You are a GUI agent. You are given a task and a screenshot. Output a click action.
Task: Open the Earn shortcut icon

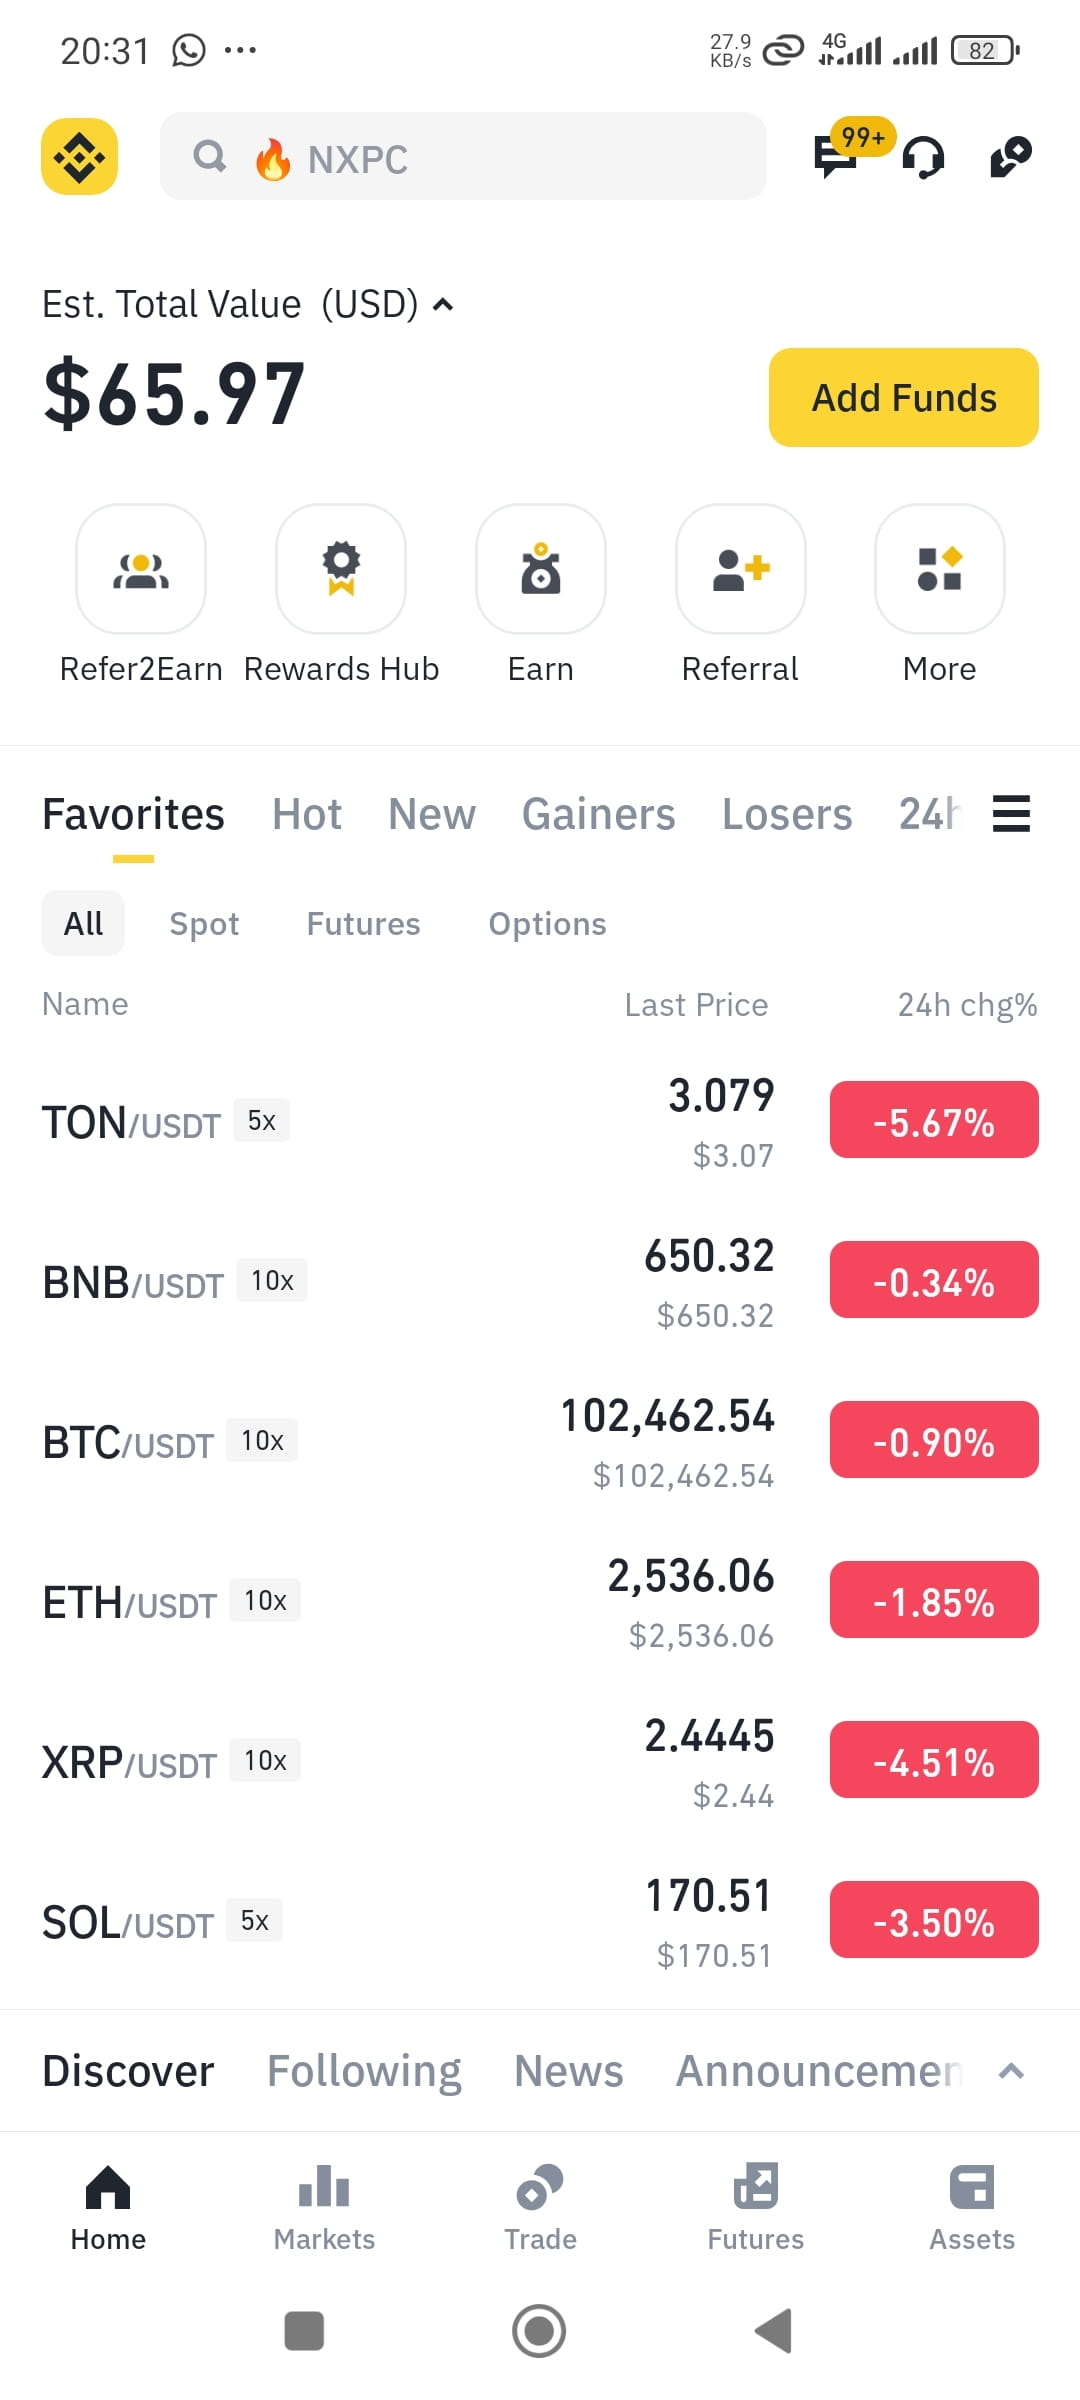point(541,569)
